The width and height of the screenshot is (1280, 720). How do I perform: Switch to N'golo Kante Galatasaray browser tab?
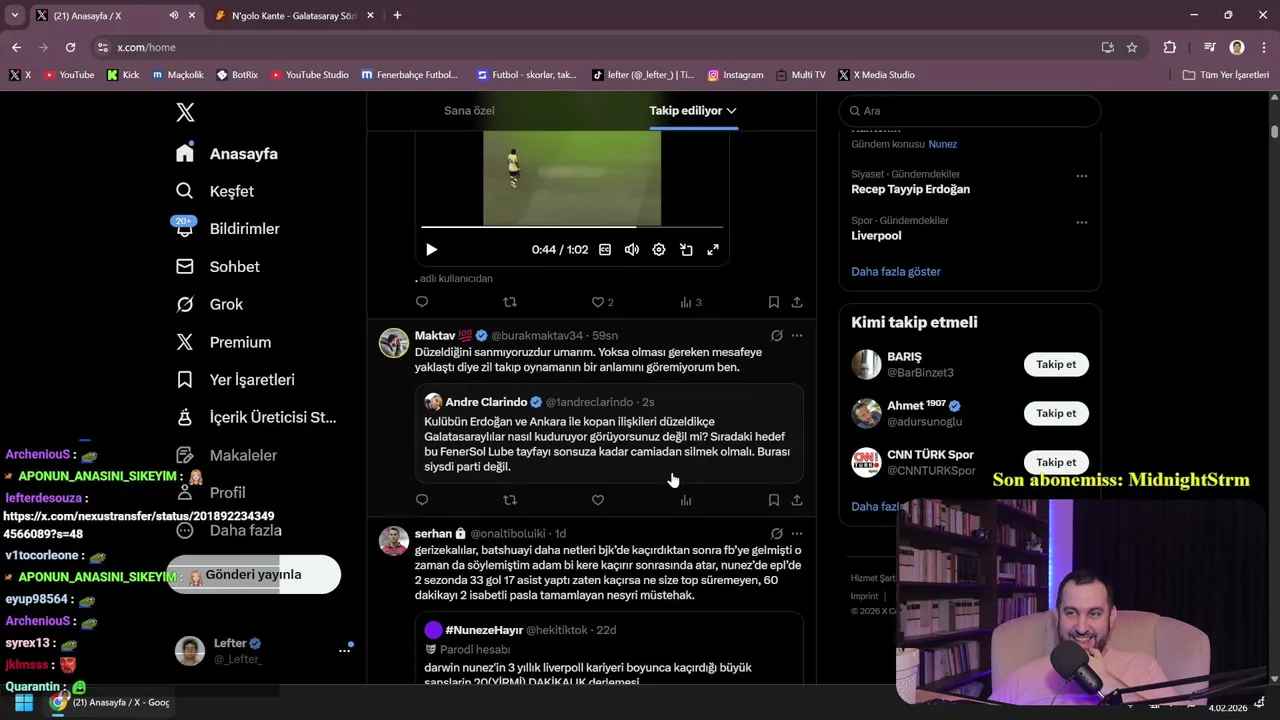(293, 16)
